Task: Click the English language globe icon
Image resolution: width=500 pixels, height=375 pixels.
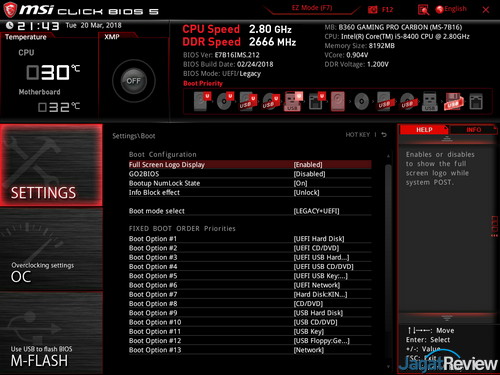Action: [439, 10]
